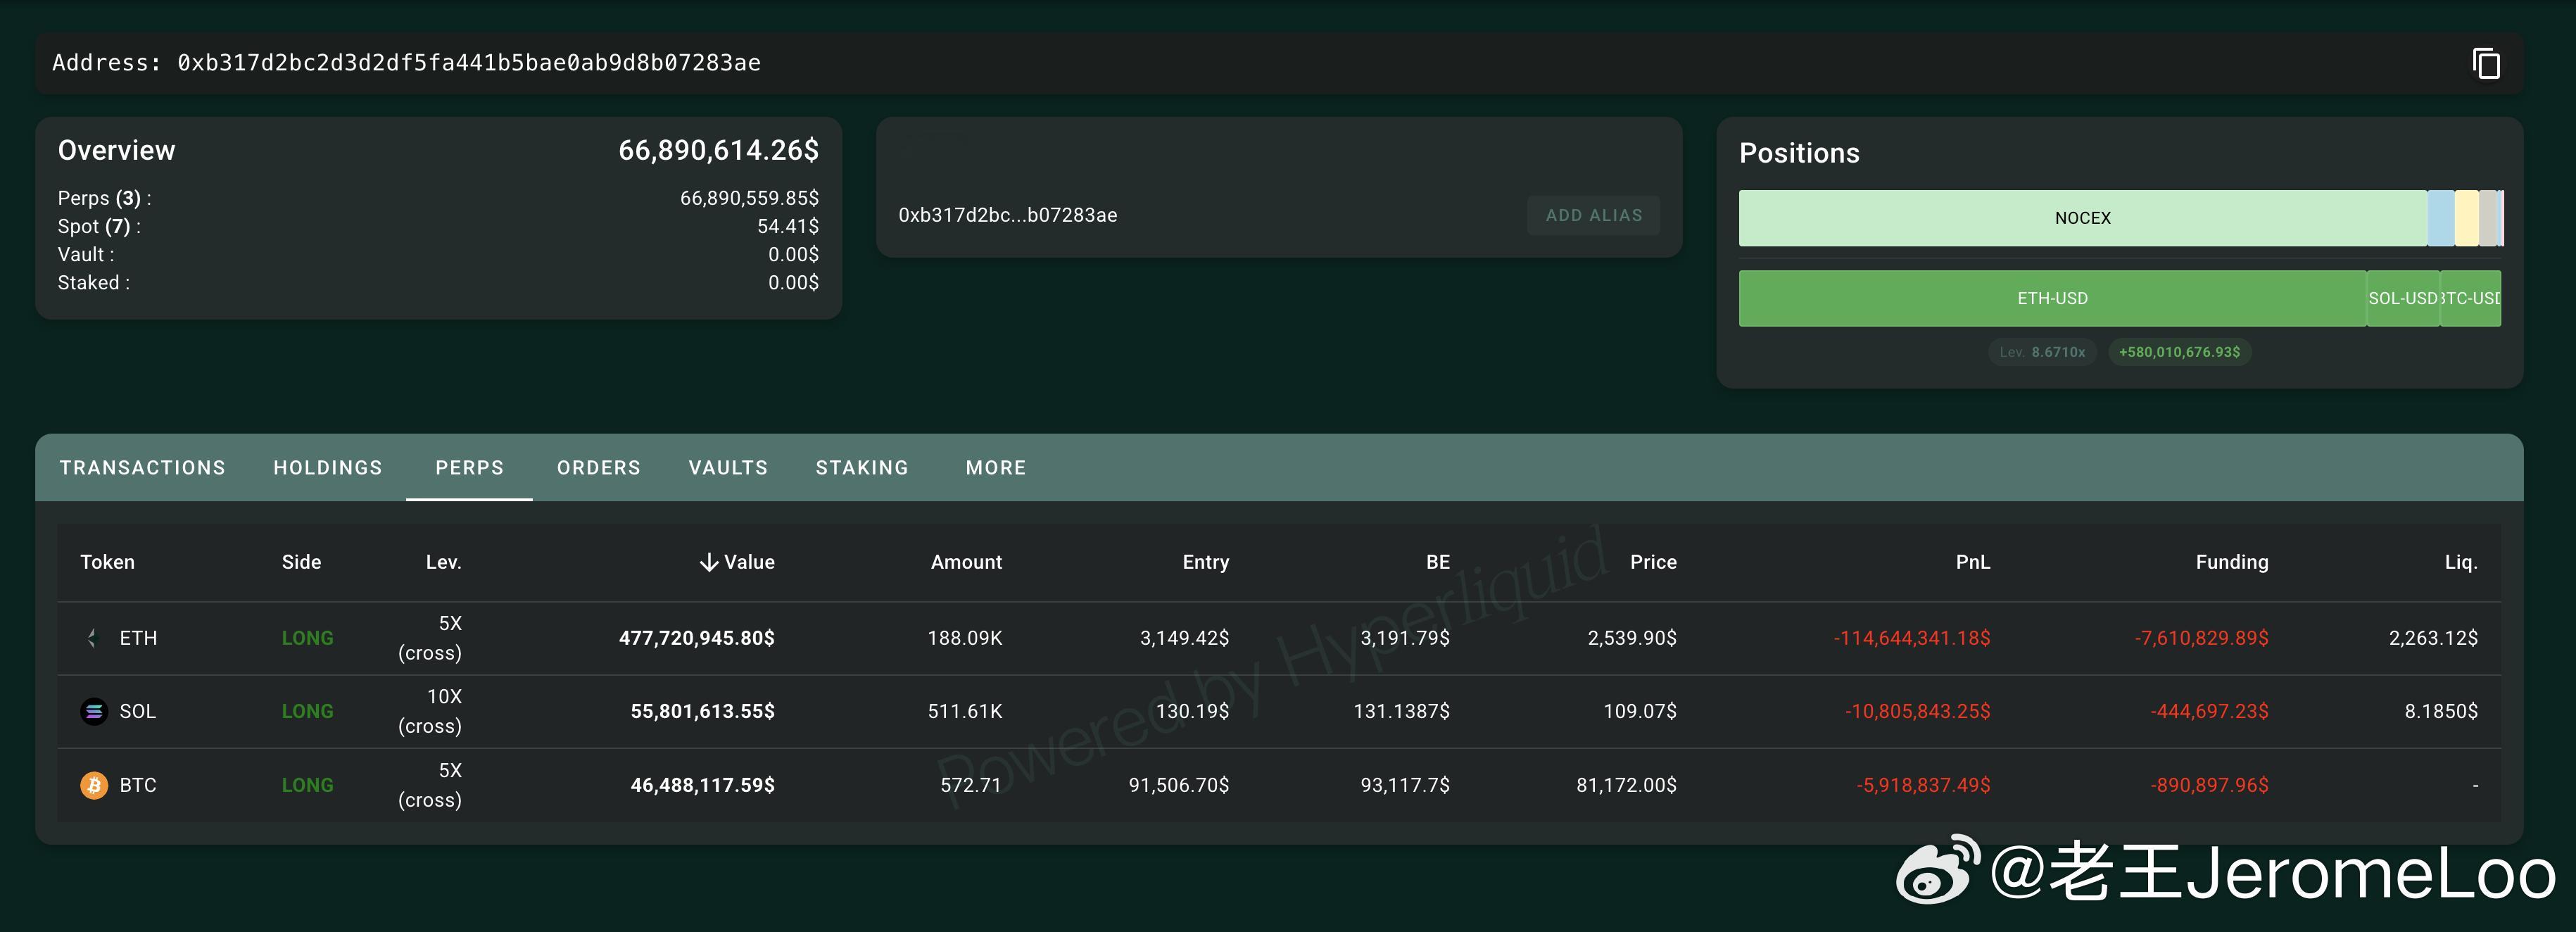This screenshot has height=932, width=2576.
Task: Click the Value column's sort arrow
Action: (x=709, y=562)
